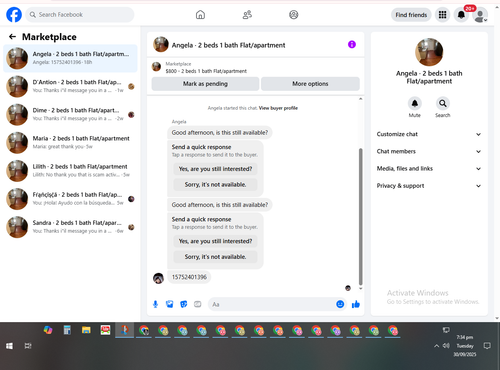Screen dimensions: 500x370
Task: Open the More options button
Action: pyautogui.click(x=310, y=84)
